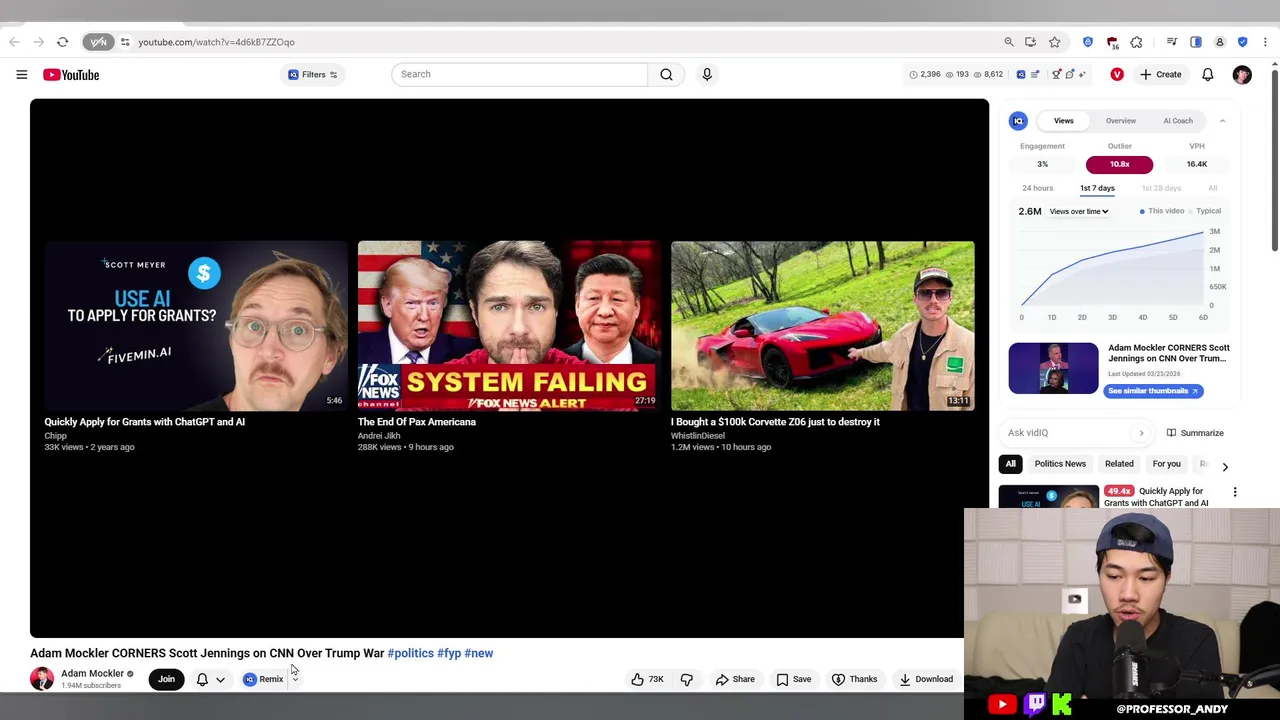Open the vidIQ Filters dropdown
Screen dimensions: 1280x720
(313, 75)
